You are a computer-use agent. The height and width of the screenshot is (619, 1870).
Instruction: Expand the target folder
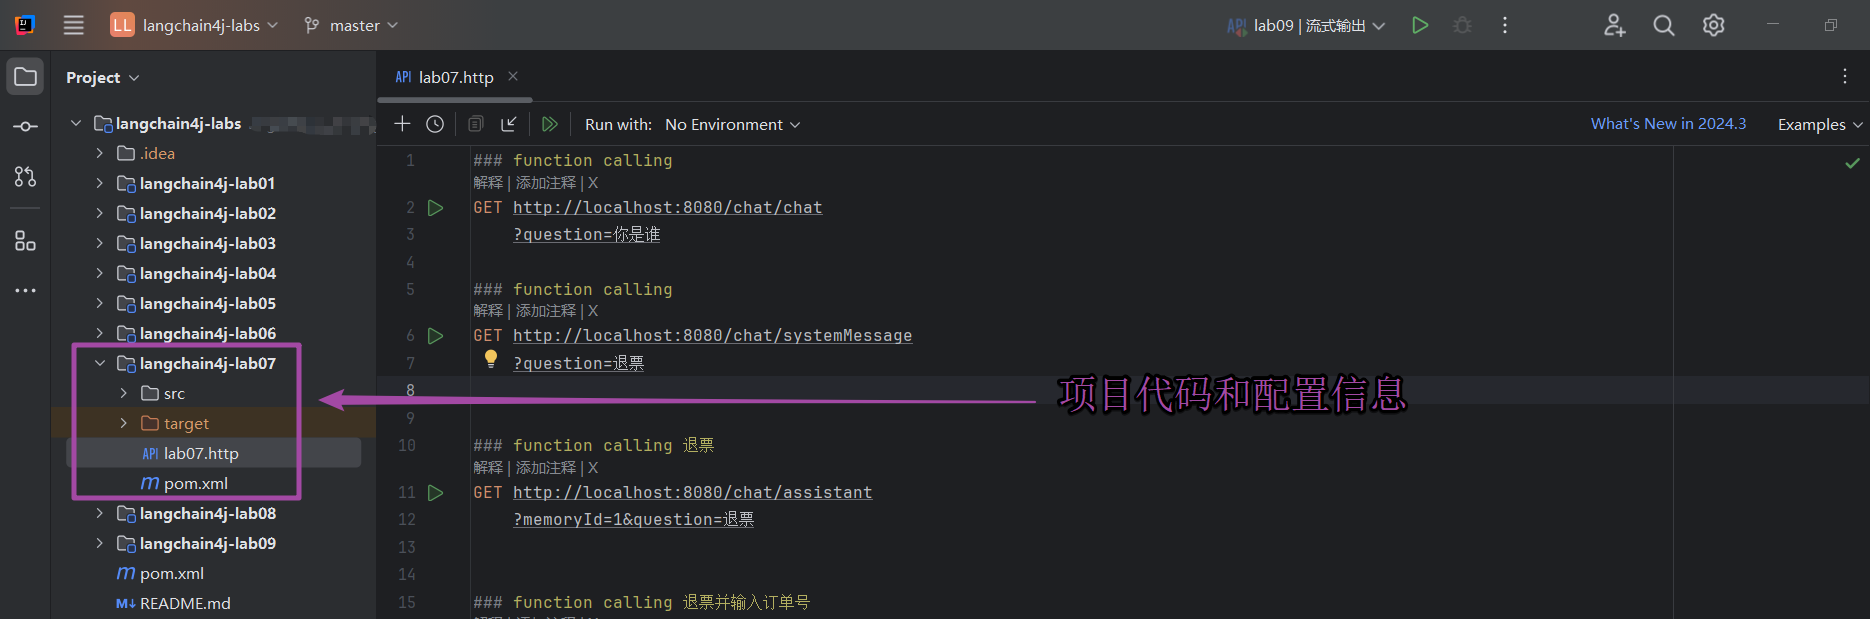coord(124,423)
